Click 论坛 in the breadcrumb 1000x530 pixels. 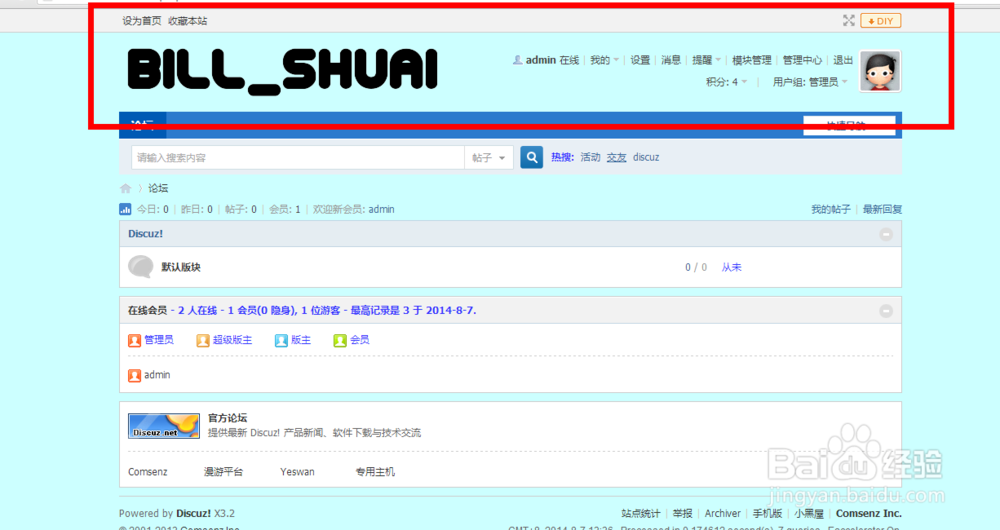click(x=158, y=188)
